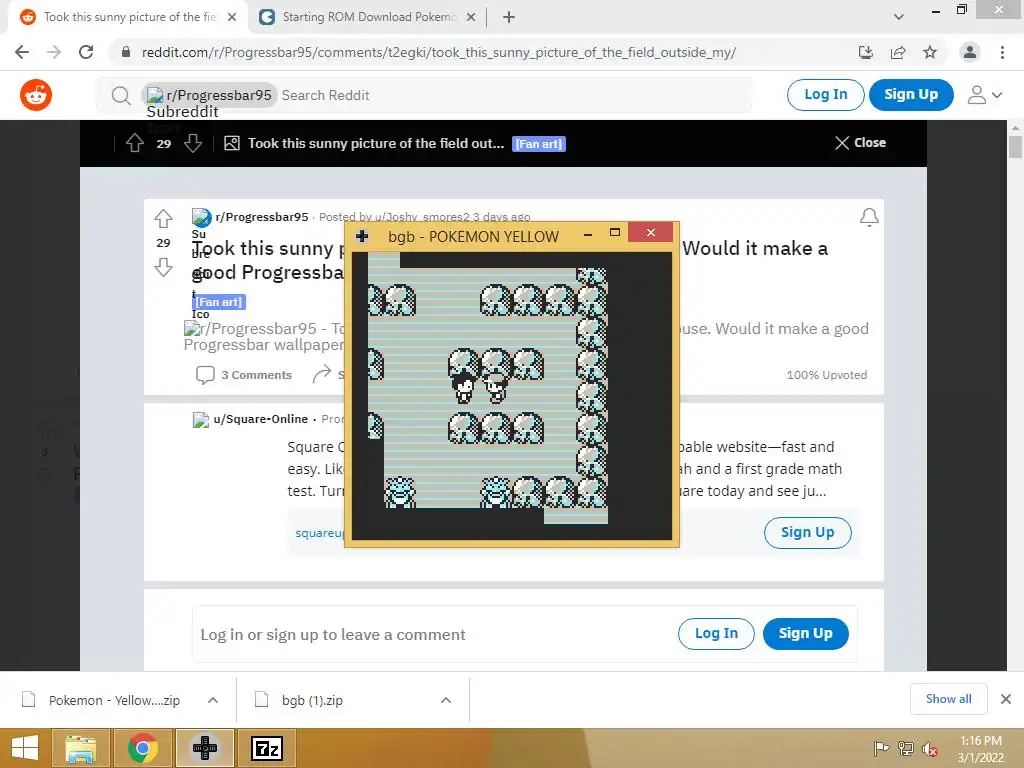Open the taskbar clock and date

[980, 749]
